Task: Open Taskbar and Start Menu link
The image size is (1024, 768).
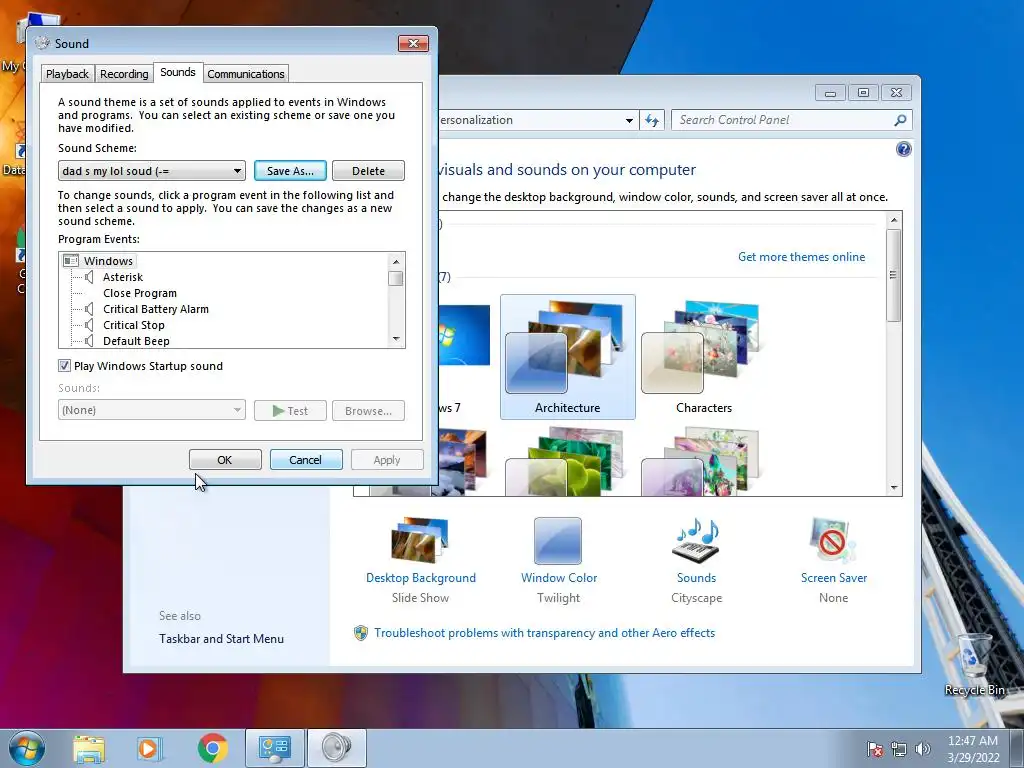Action: (221, 639)
